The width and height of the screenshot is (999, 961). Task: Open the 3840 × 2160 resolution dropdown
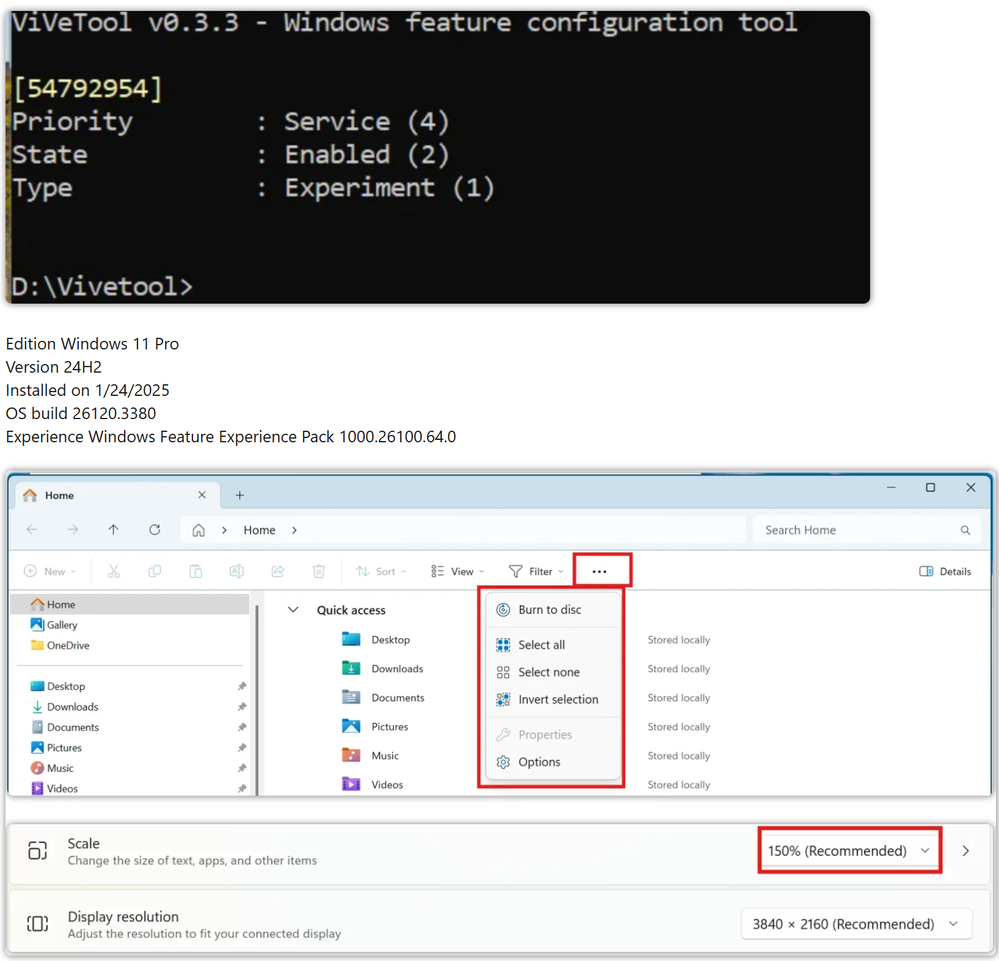point(857,924)
